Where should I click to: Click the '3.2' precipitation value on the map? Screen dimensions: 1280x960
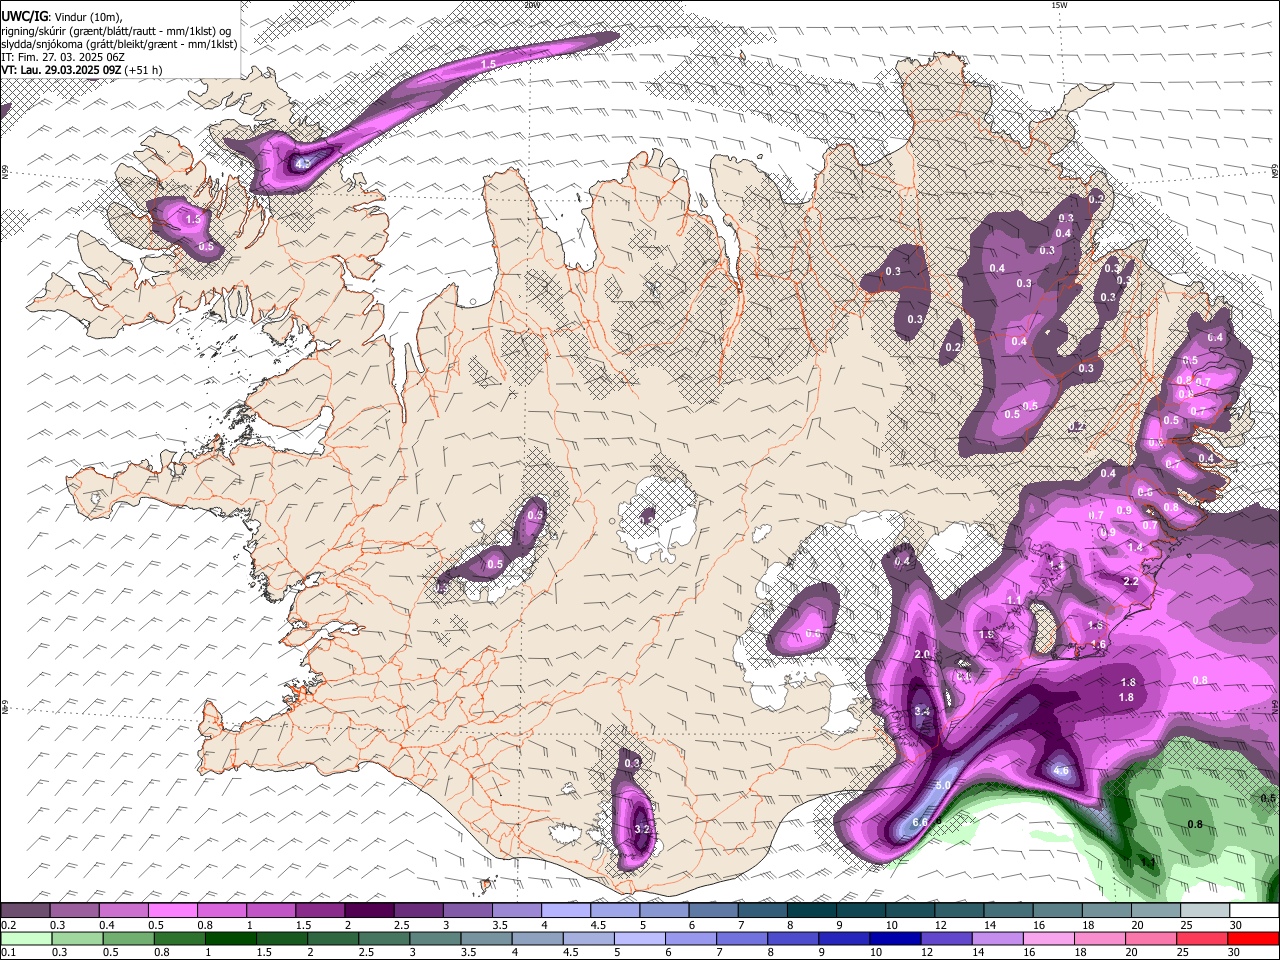tap(643, 829)
